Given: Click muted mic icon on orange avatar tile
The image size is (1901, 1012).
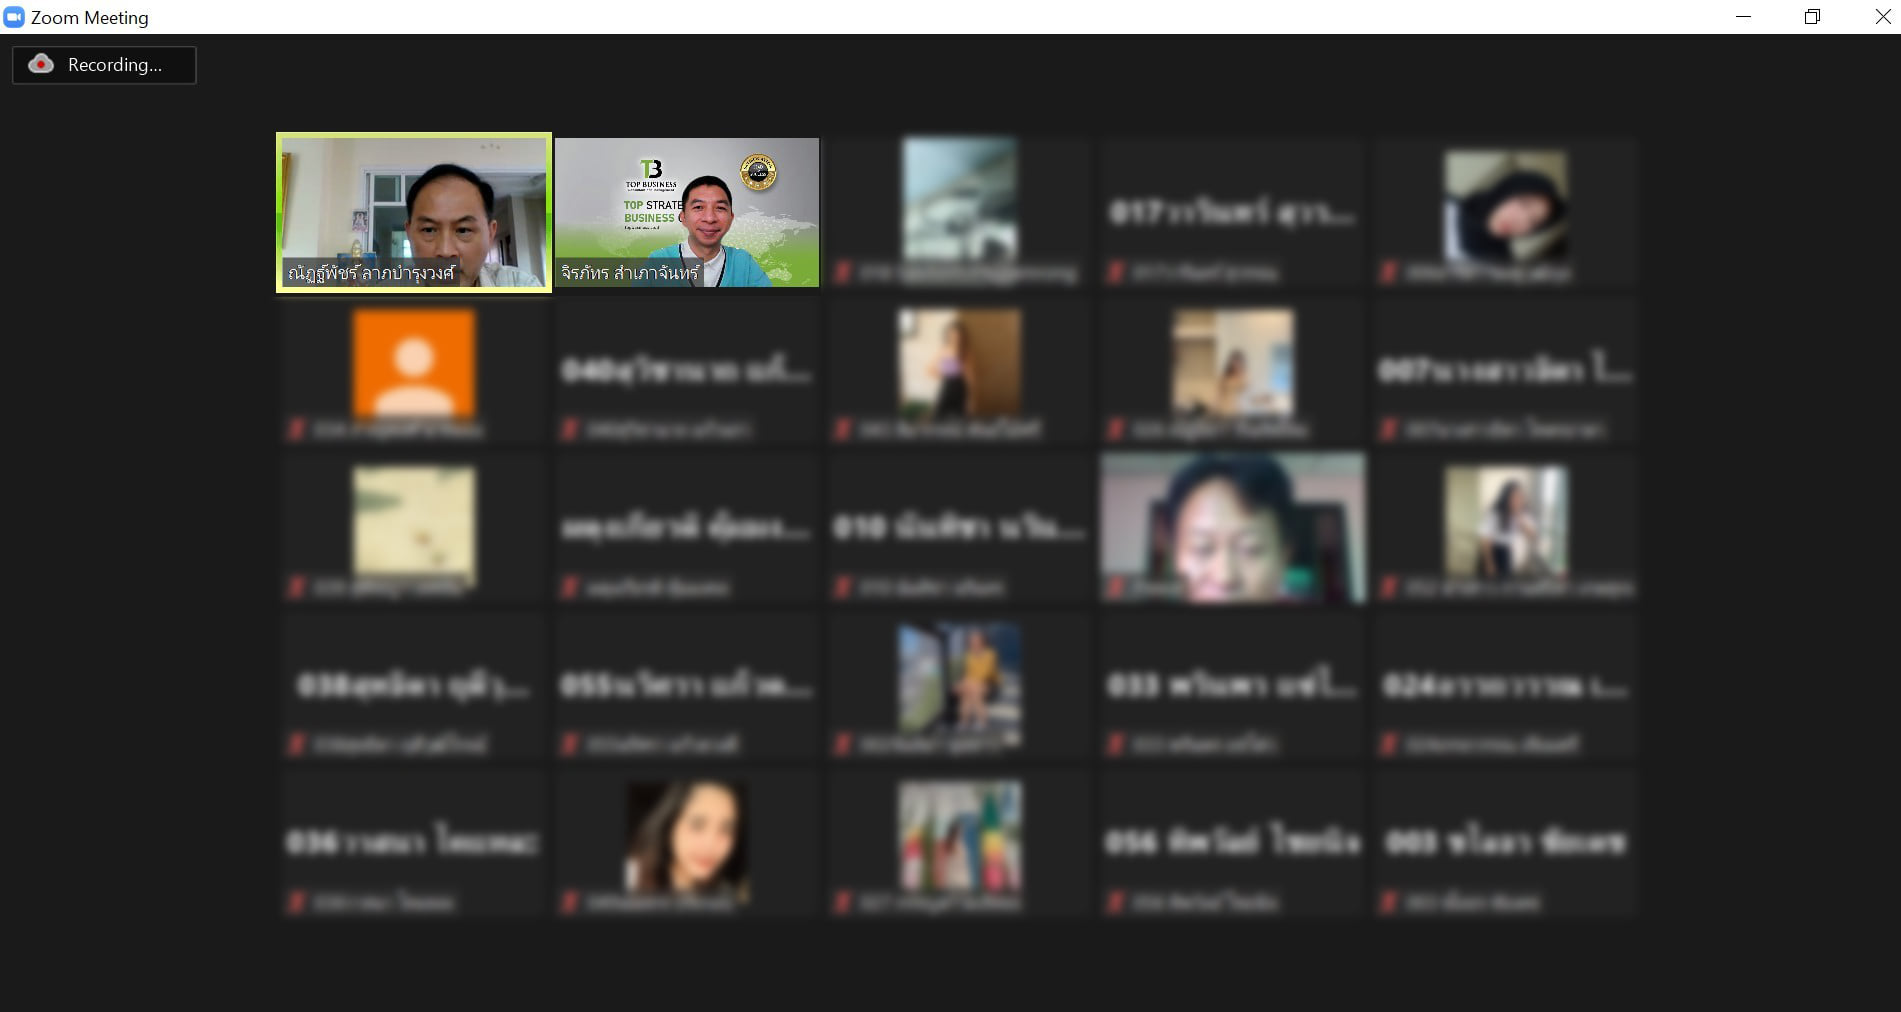Looking at the screenshot, I should coord(296,430).
